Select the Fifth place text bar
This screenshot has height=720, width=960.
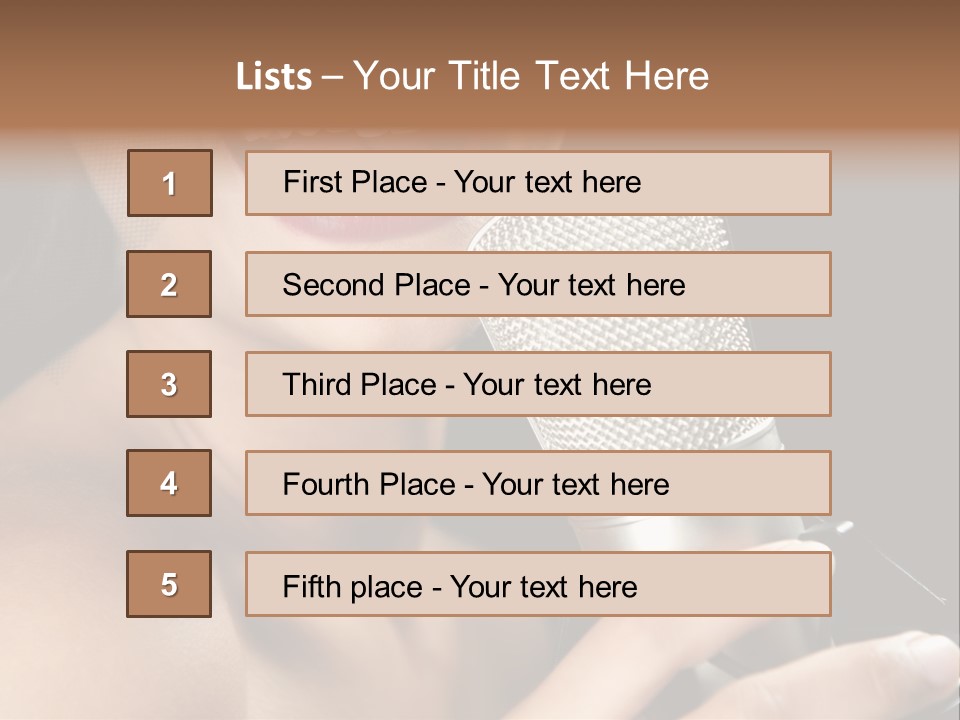tap(538, 584)
